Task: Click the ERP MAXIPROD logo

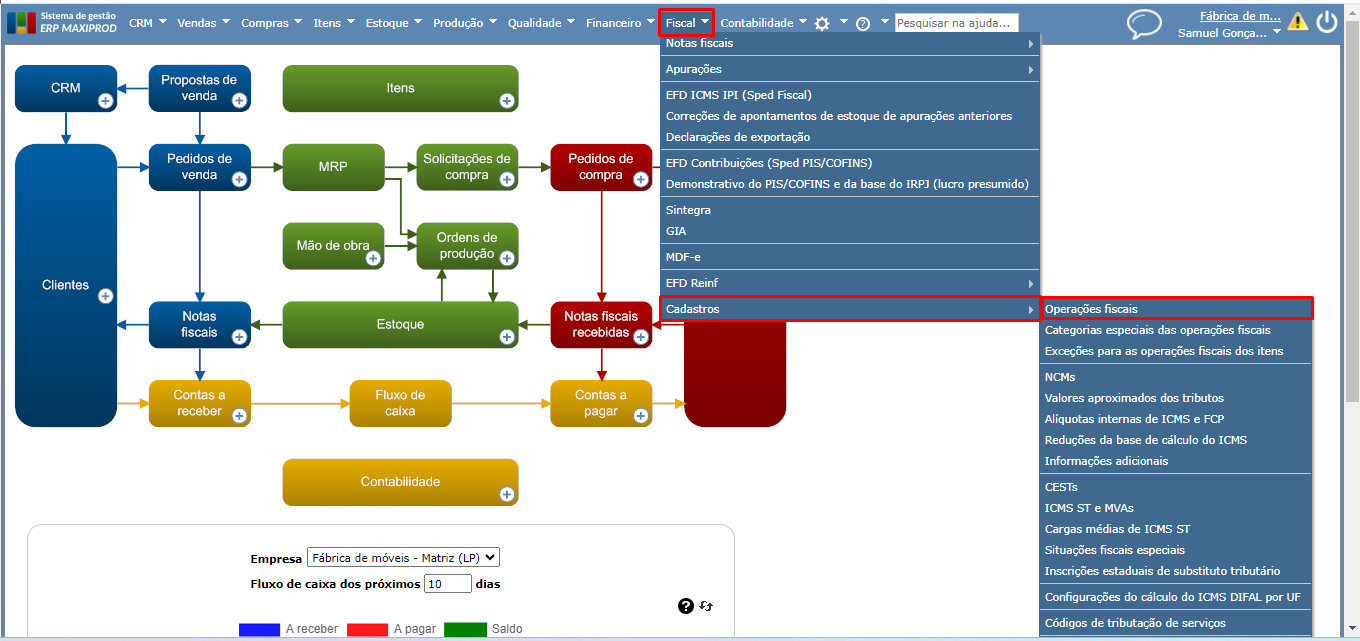Action: coord(63,22)
